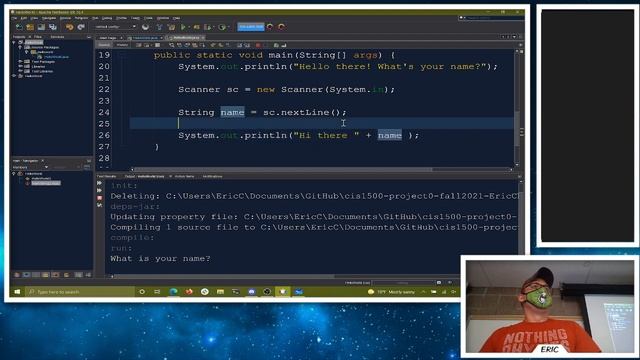Screen dimensions: 640x360
Task: Click the Re-run icon in Output panel
Action: [x=99, y=182]
